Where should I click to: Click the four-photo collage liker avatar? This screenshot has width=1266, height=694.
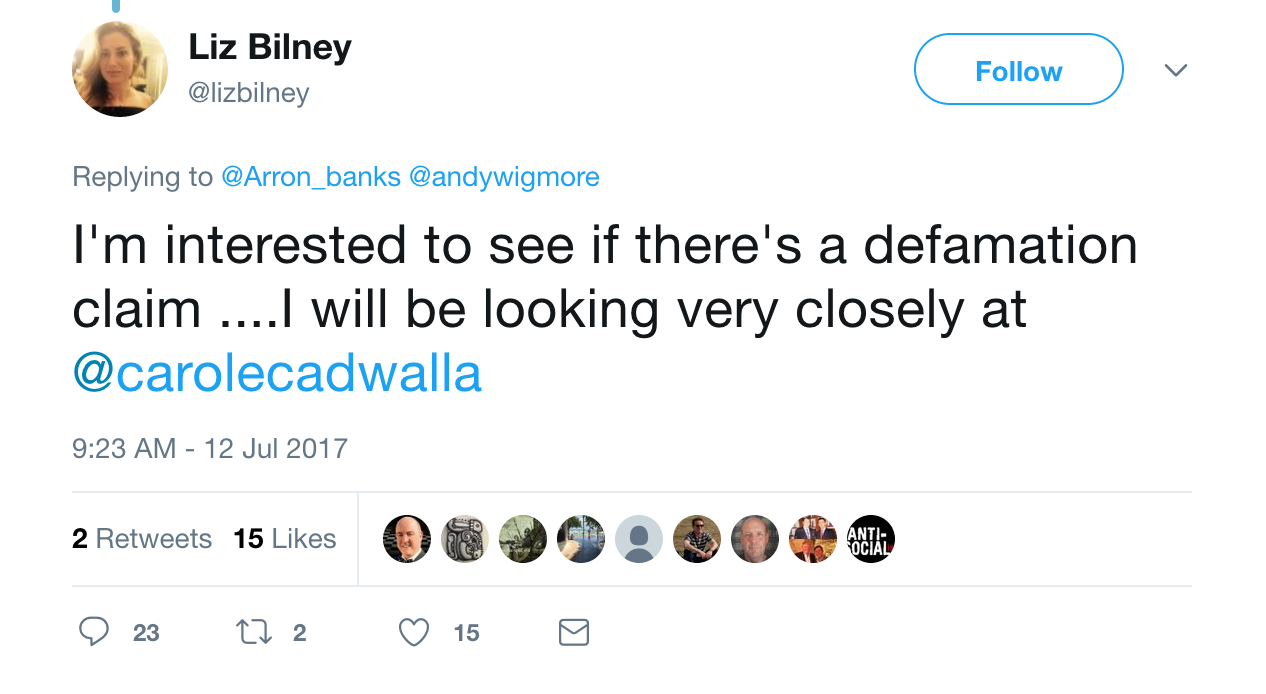(x=813, y=539)
